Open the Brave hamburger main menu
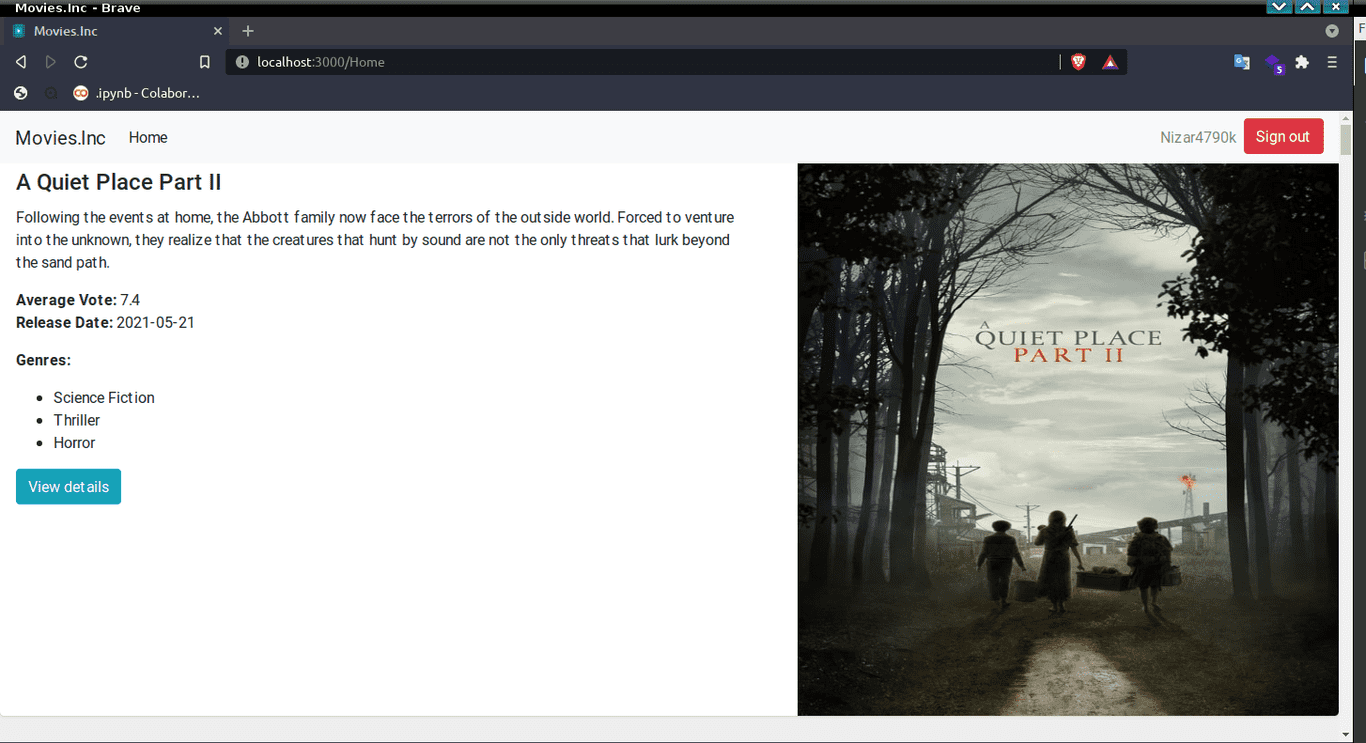This screenshot has height=743, width=1366. [1332, 62]
